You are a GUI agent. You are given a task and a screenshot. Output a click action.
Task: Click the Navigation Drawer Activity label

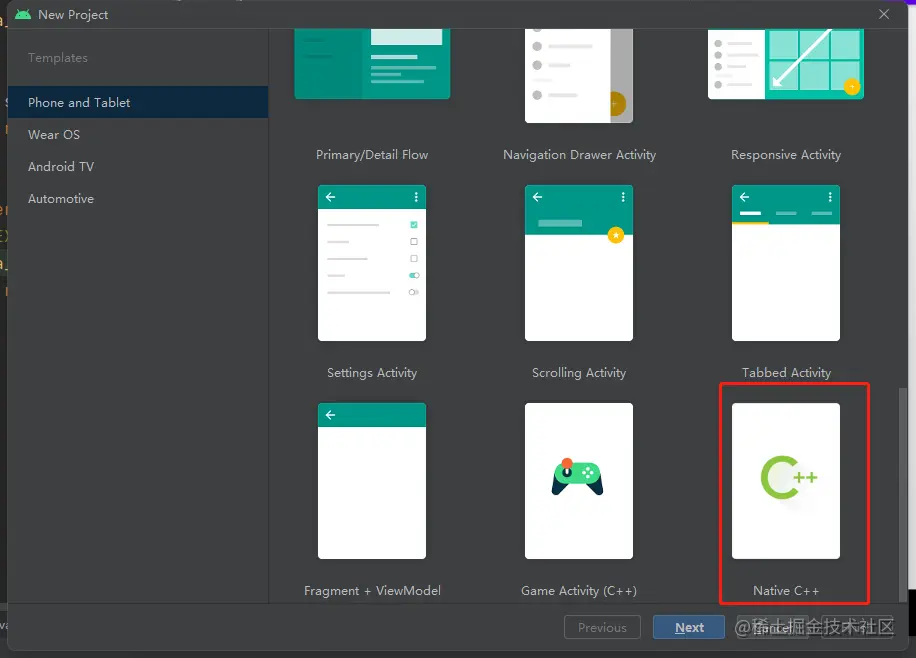[x=580, y=155]
